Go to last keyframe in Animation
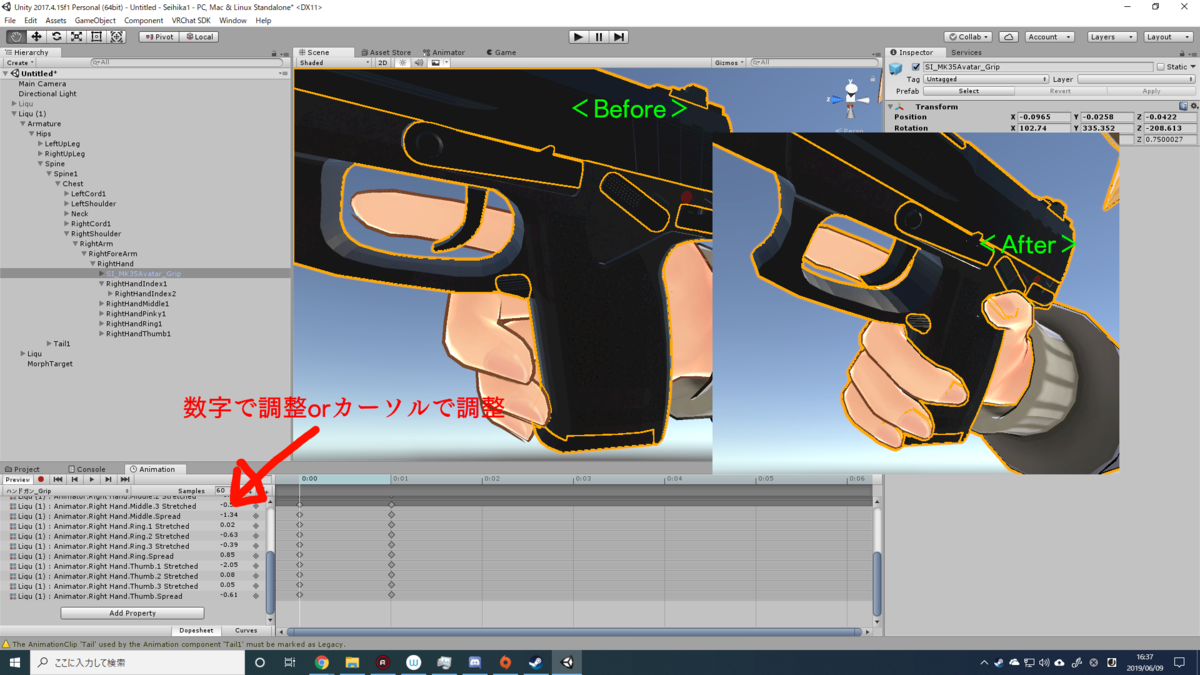 point(125,480)
